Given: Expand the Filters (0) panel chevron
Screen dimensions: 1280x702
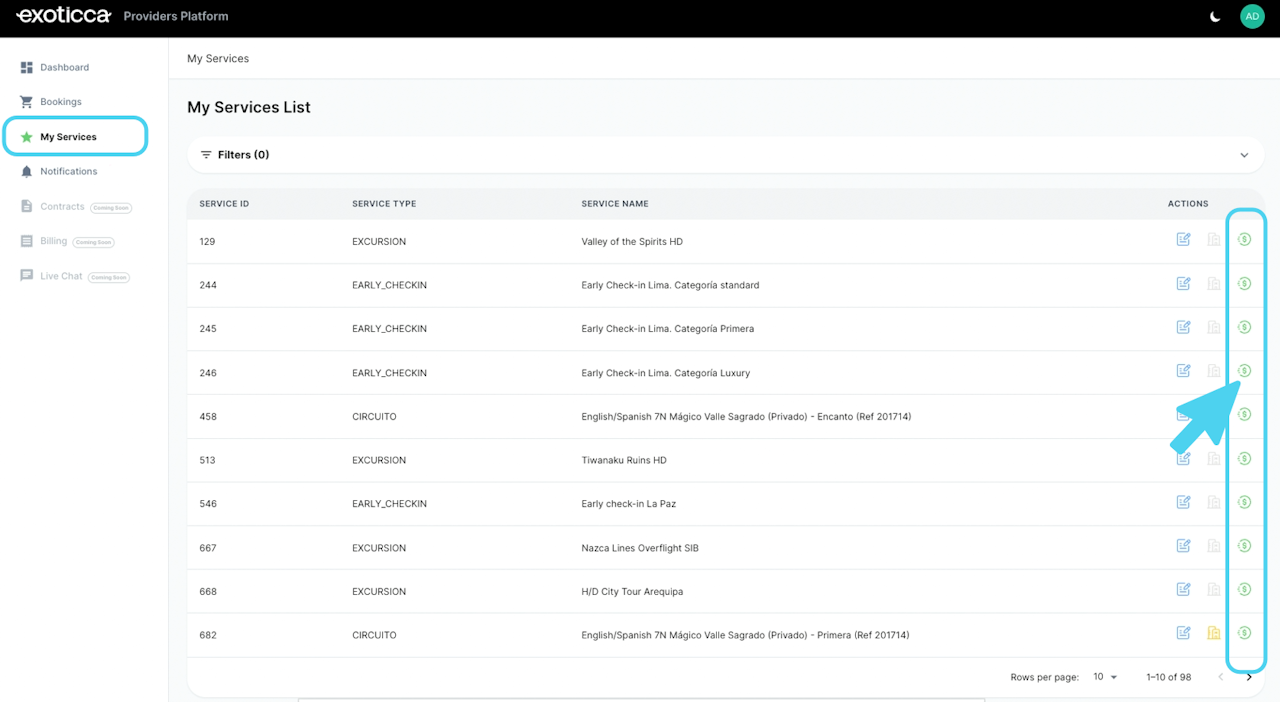Looking at the screenshot, I should [x=1244, y=155].
